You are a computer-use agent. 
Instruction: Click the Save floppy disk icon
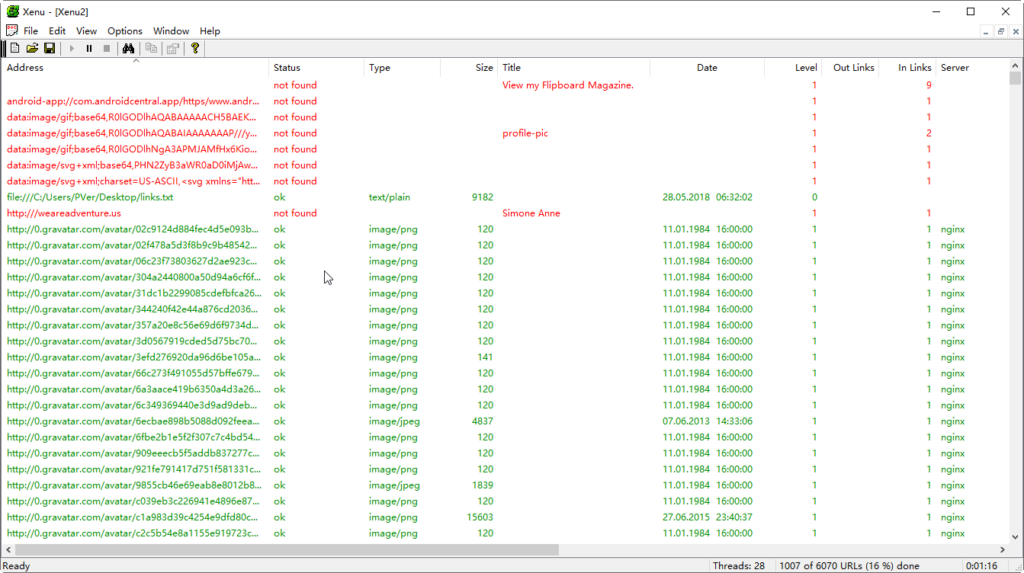coord(48,48)
